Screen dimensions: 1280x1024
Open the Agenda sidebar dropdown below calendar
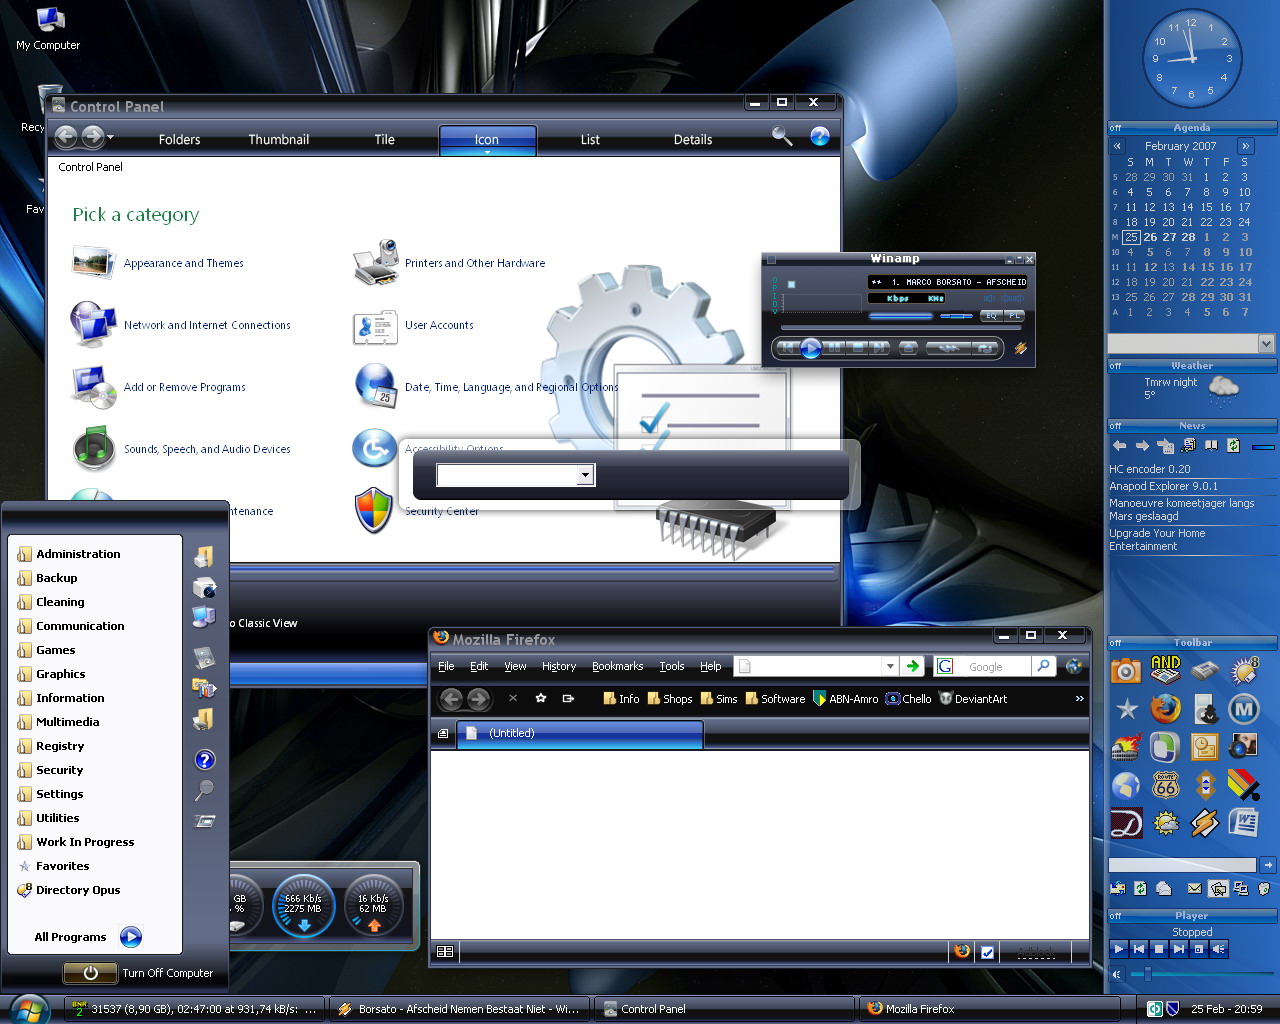[x=1266, y=343]
